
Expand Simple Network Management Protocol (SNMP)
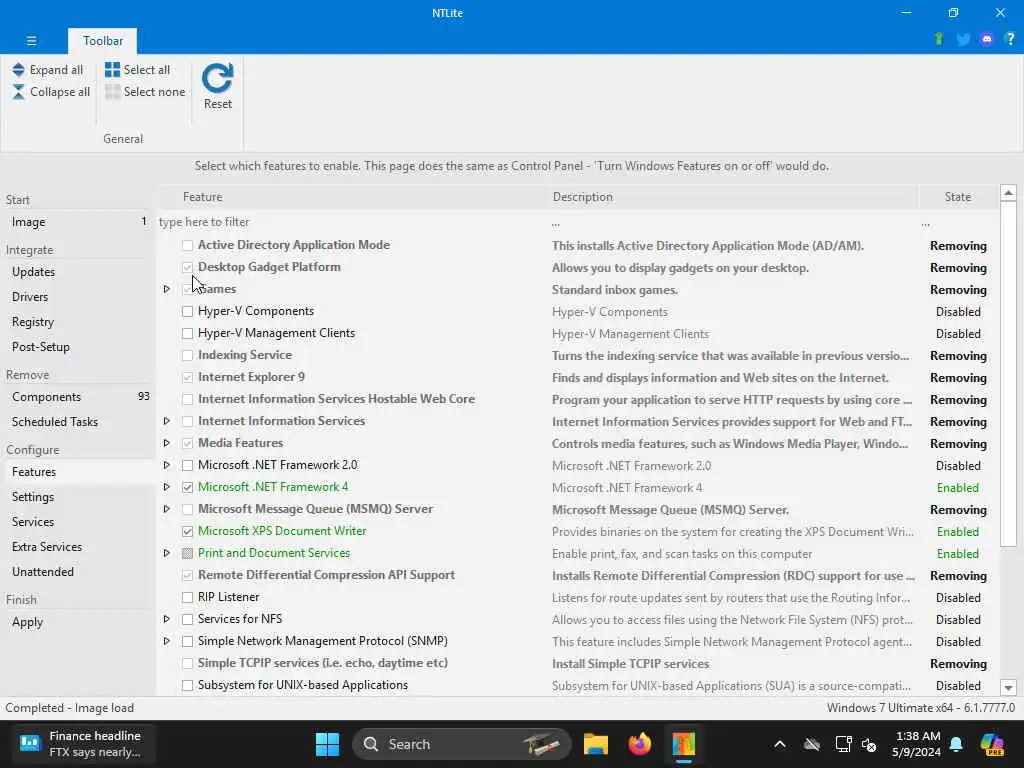(167, 641)
